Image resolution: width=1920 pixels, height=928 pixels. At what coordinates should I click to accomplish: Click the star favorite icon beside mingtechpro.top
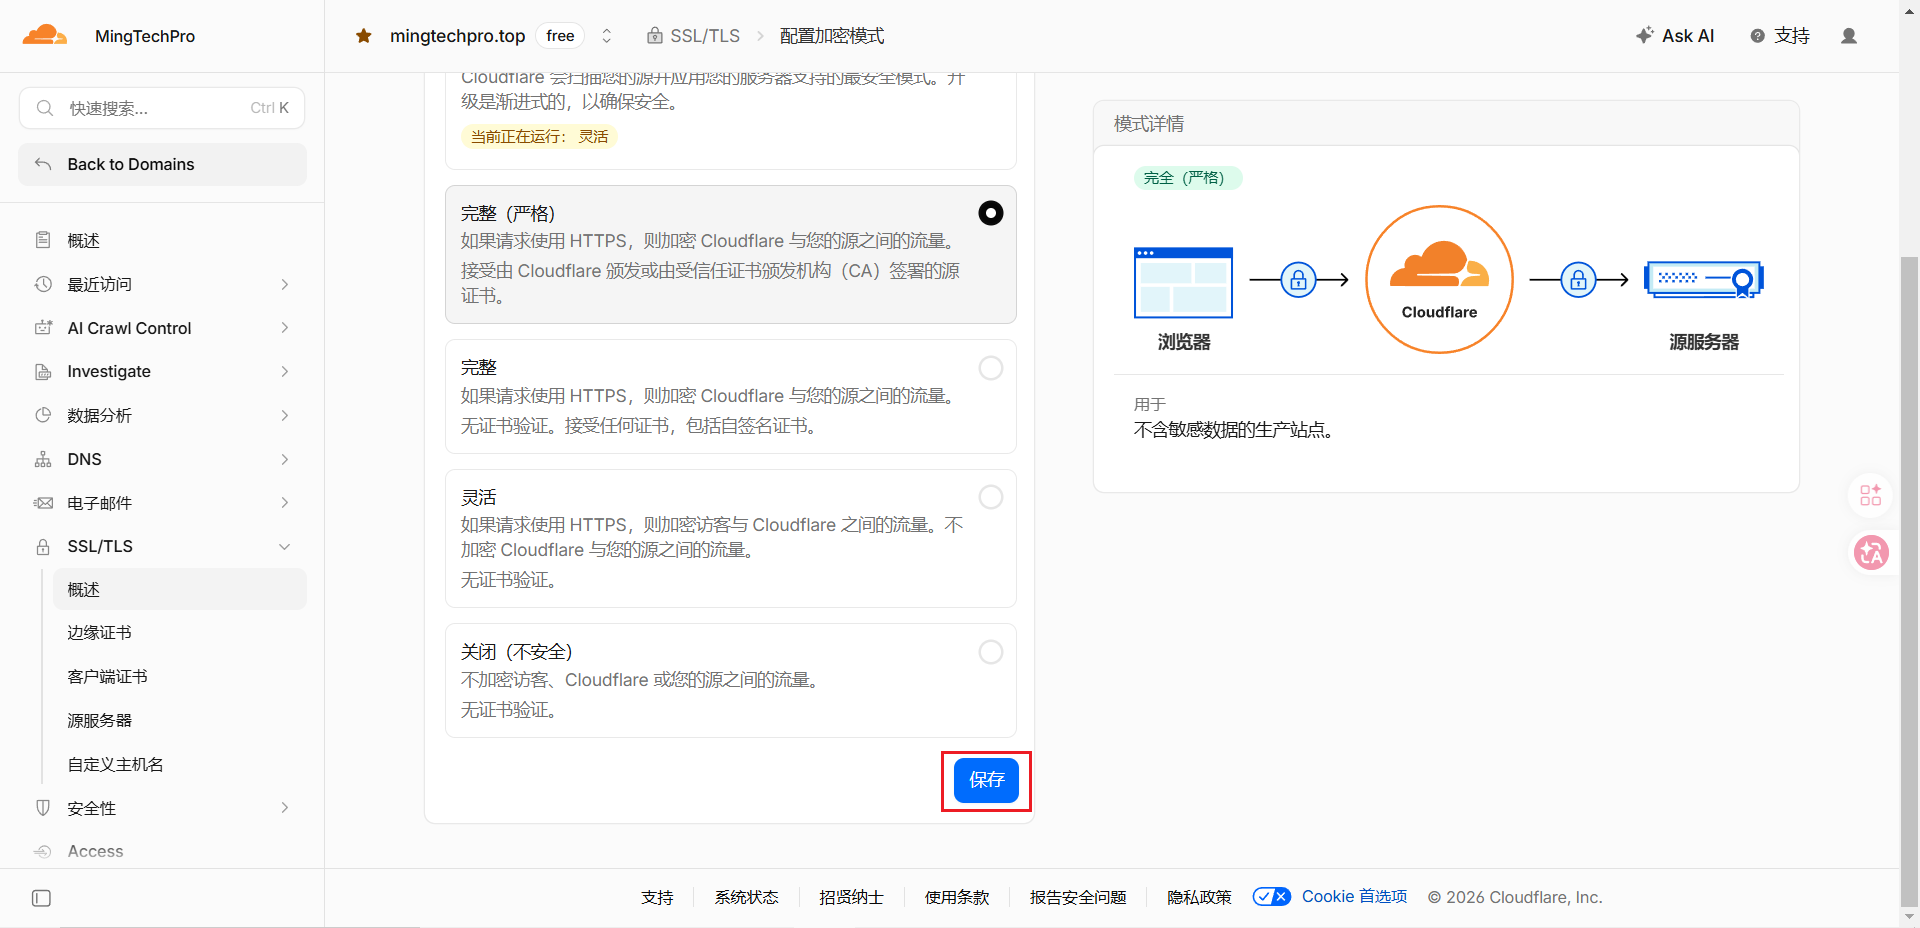(x=364, y=36)
